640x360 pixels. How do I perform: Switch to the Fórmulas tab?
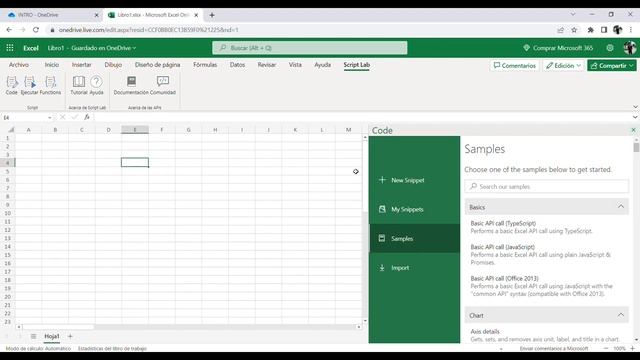(205, 64)
